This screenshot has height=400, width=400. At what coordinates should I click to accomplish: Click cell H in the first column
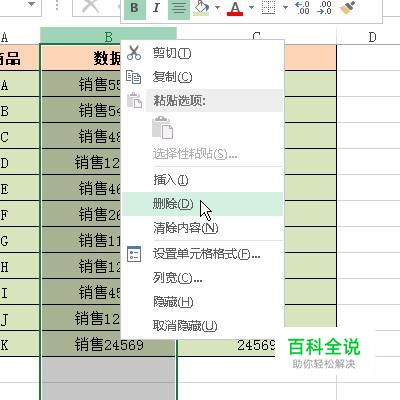pyautogui.click(x=19, y=266)
